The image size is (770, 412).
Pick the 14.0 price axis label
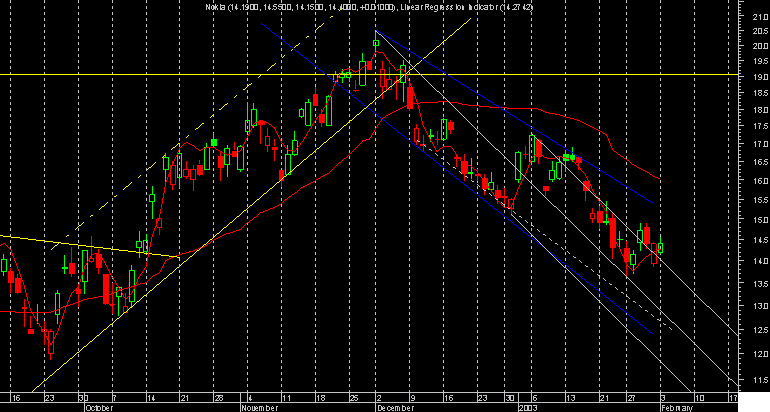tap(760, 261)
